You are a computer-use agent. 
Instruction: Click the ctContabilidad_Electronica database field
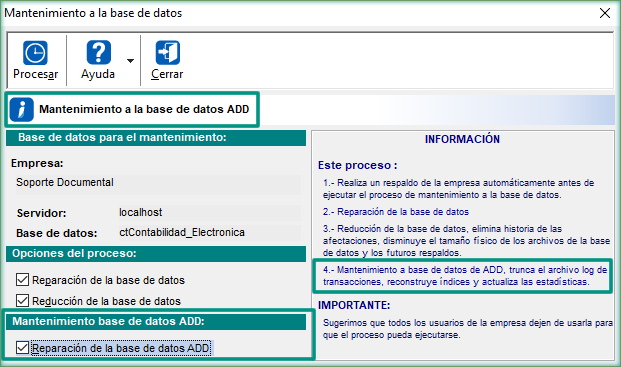[210, 232]
